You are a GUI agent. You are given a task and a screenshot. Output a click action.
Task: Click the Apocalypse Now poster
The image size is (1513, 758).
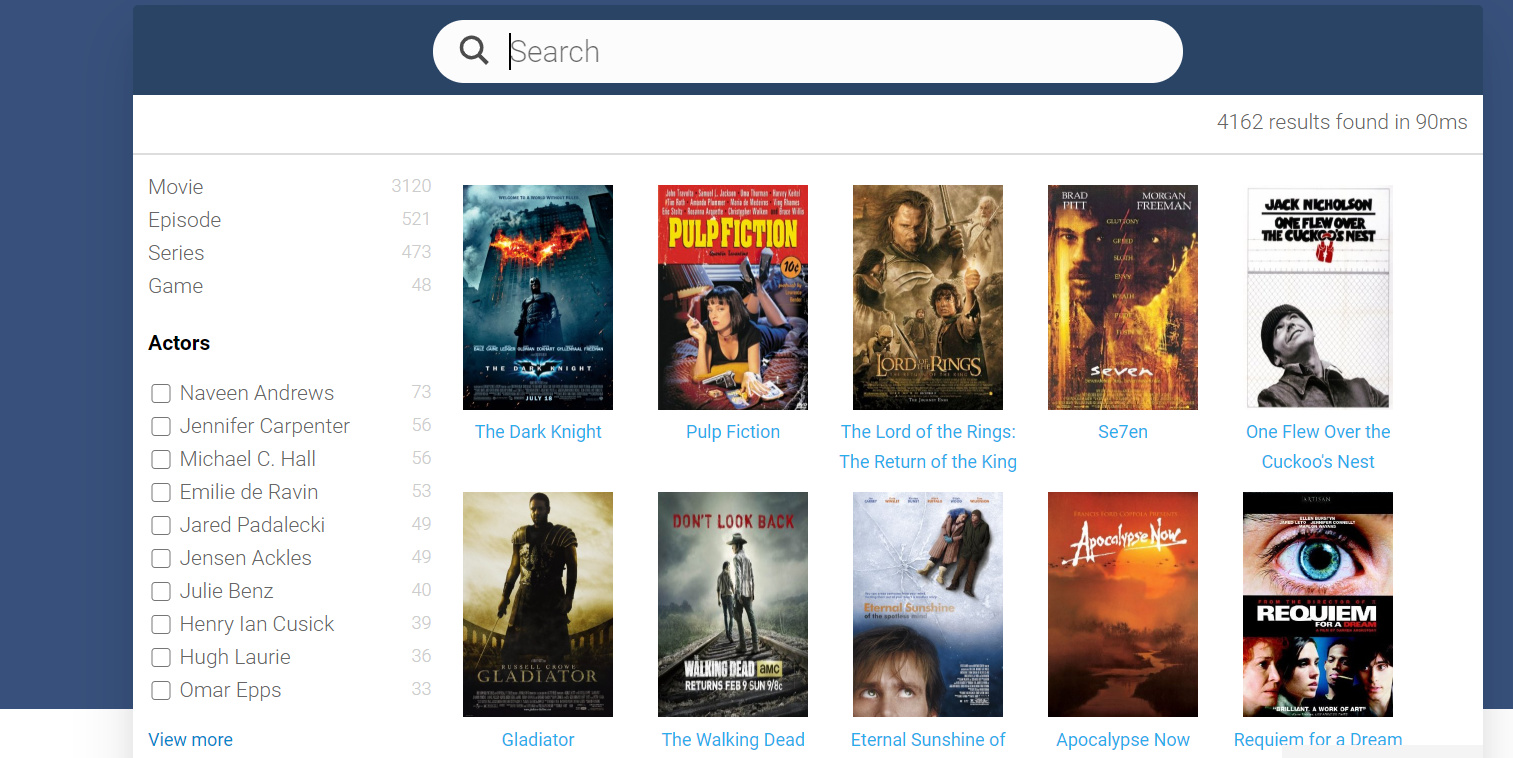pyautogui.click(x=1123, y=604)
